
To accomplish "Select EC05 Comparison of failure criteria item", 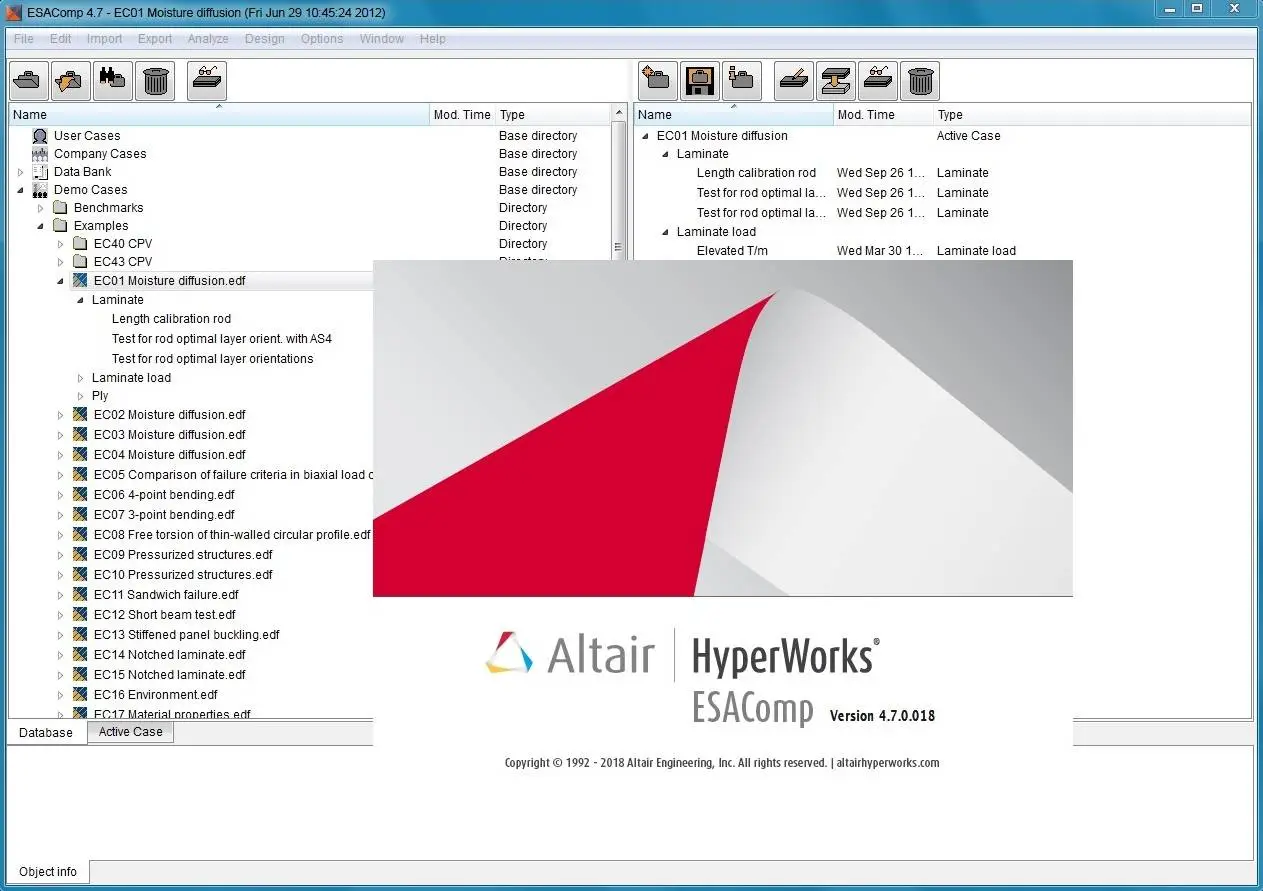I will click(x=232, y=475).
